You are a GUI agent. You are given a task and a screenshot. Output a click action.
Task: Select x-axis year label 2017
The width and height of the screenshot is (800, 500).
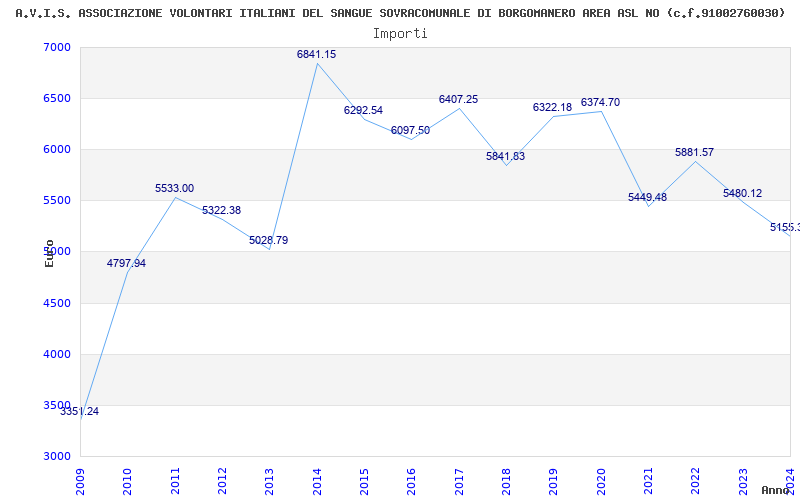(459, 482)
